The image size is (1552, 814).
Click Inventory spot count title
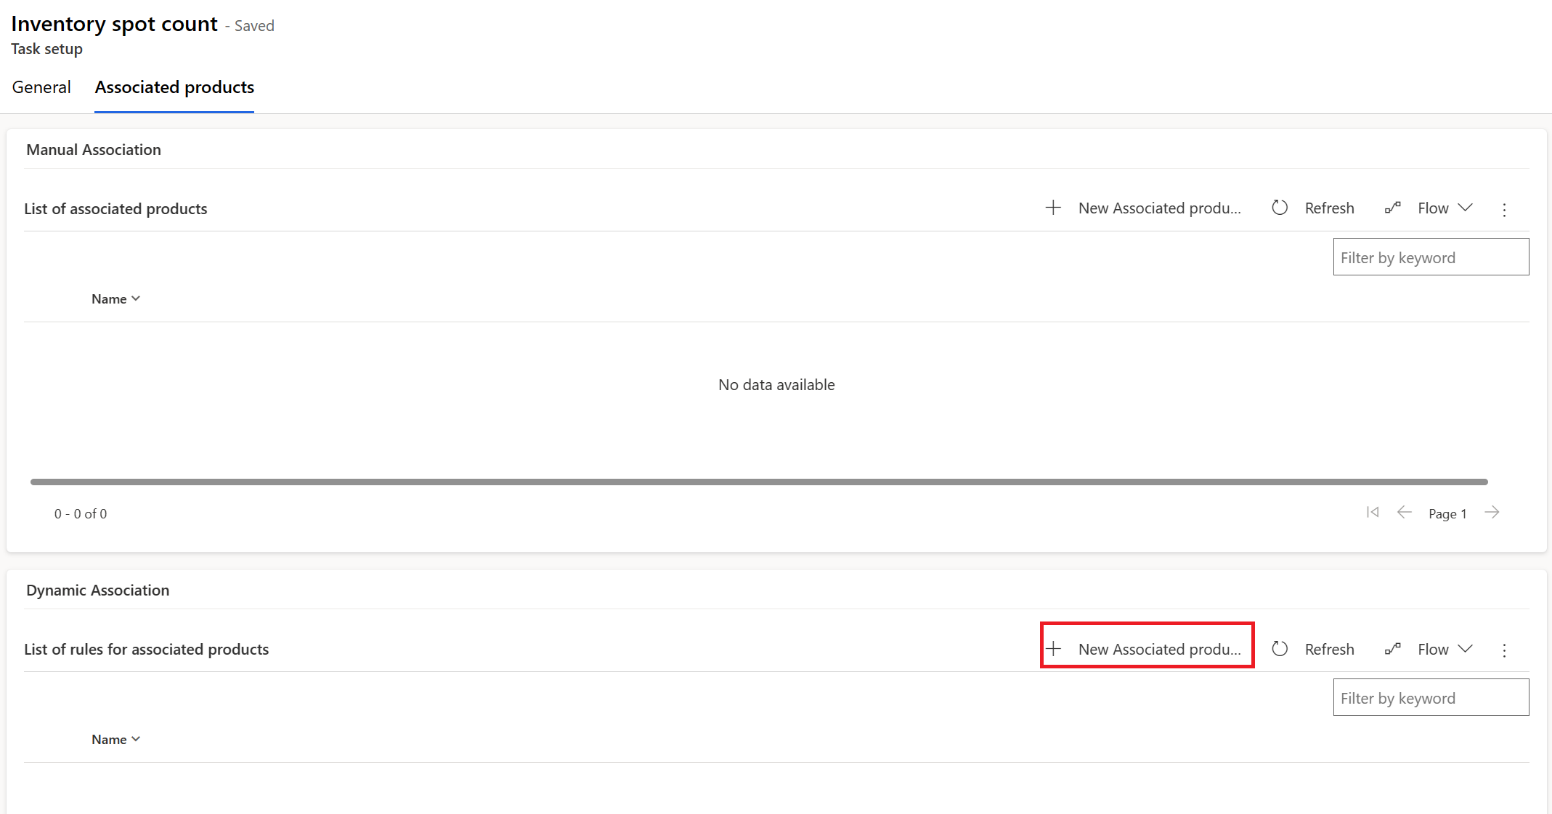114,24
